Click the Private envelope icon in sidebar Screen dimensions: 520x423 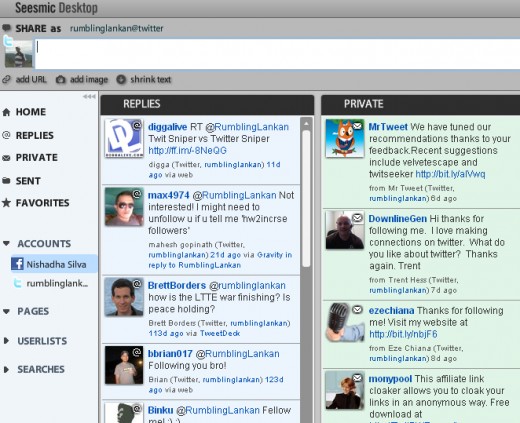(6, 158)
